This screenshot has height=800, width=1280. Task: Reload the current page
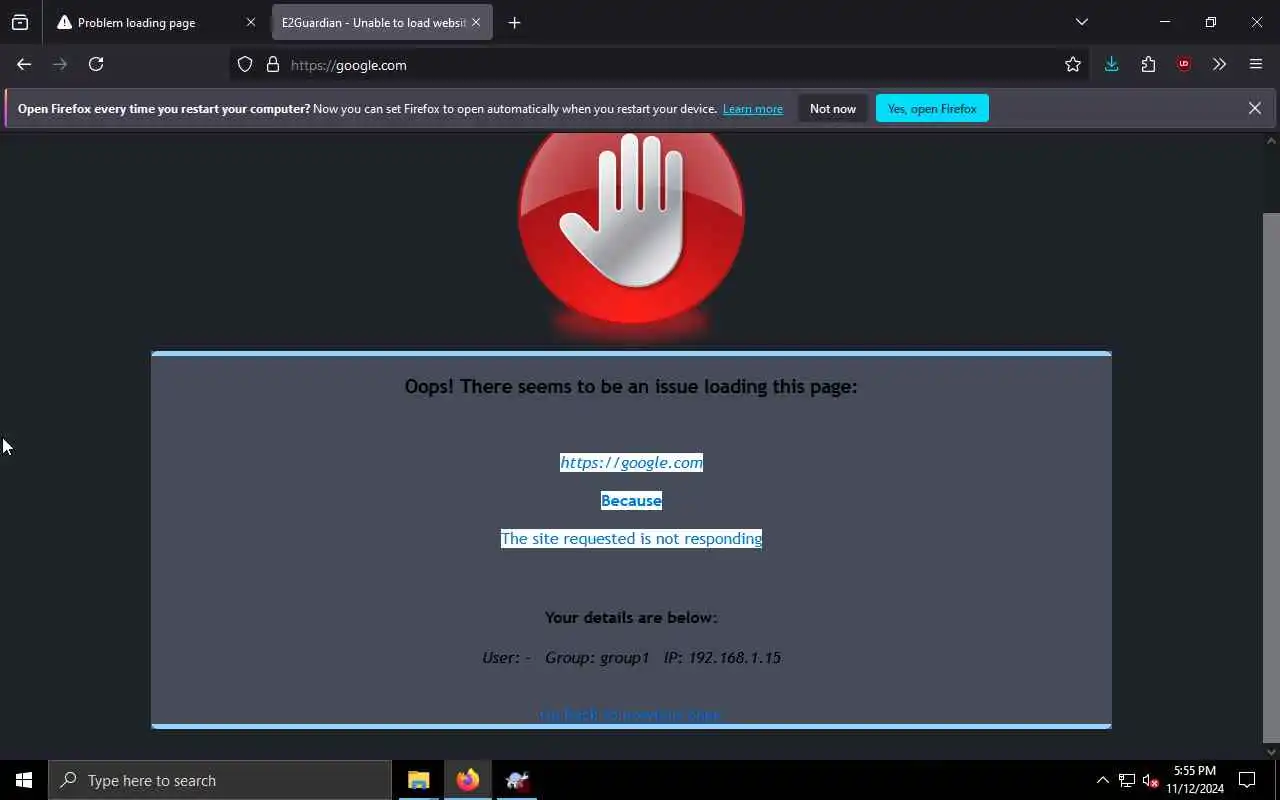96,64
